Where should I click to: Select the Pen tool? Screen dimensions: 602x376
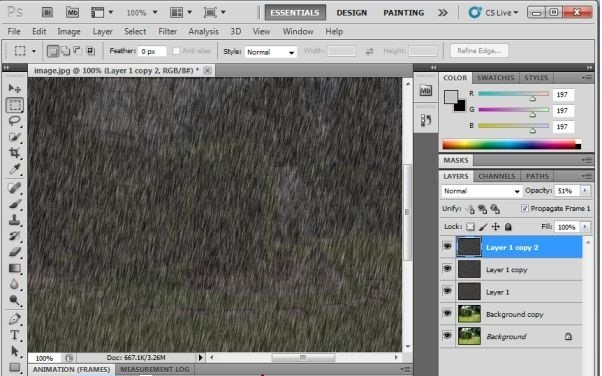tap(15, 319)
